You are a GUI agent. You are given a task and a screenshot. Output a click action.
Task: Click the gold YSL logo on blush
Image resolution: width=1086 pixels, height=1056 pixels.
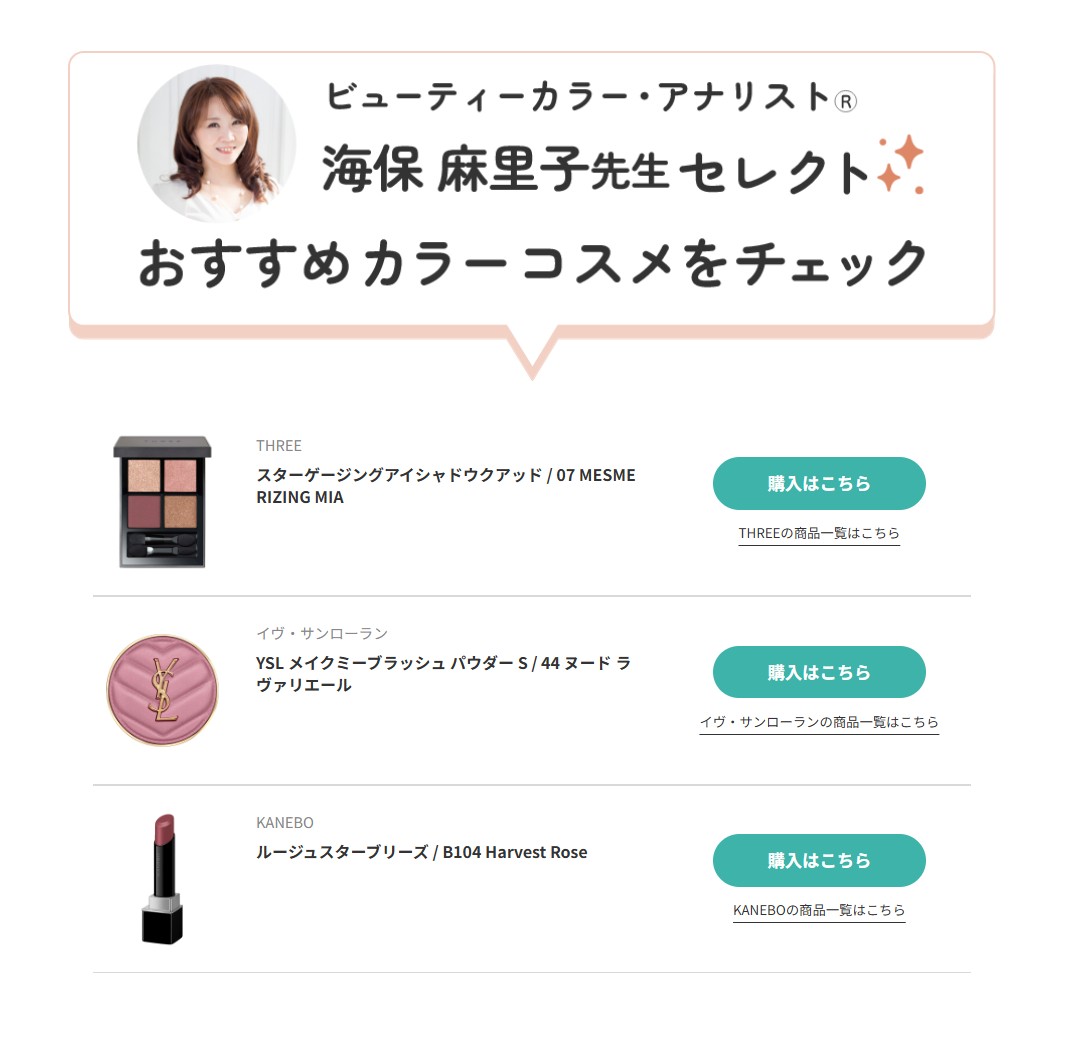pos(163,690)
